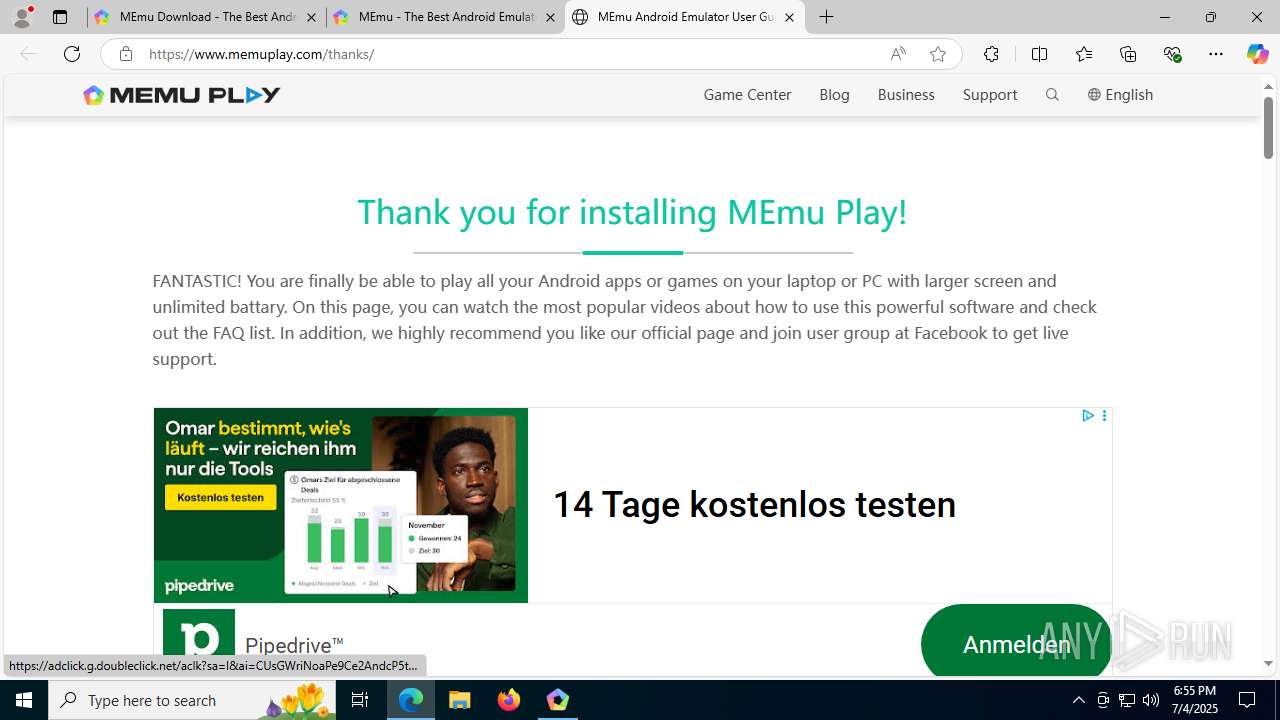This screenshot has height=720, width=1280.
Task: Open MEmu app in taskbar
Action: [558, 700]
